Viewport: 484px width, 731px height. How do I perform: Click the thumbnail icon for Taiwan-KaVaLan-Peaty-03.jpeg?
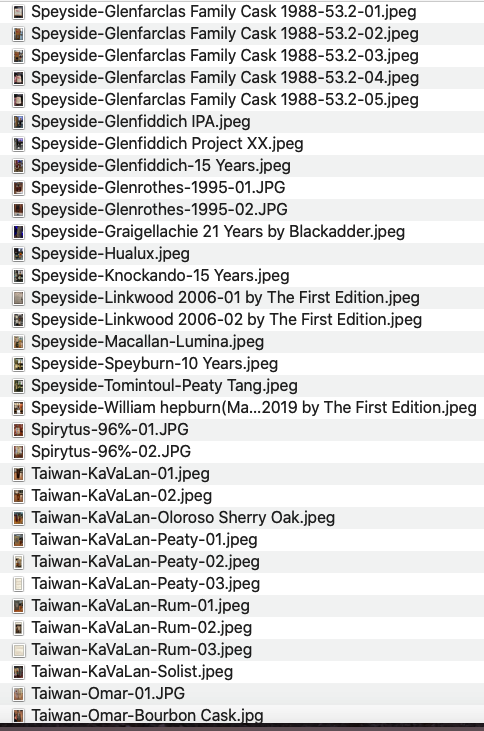(18, 584)
